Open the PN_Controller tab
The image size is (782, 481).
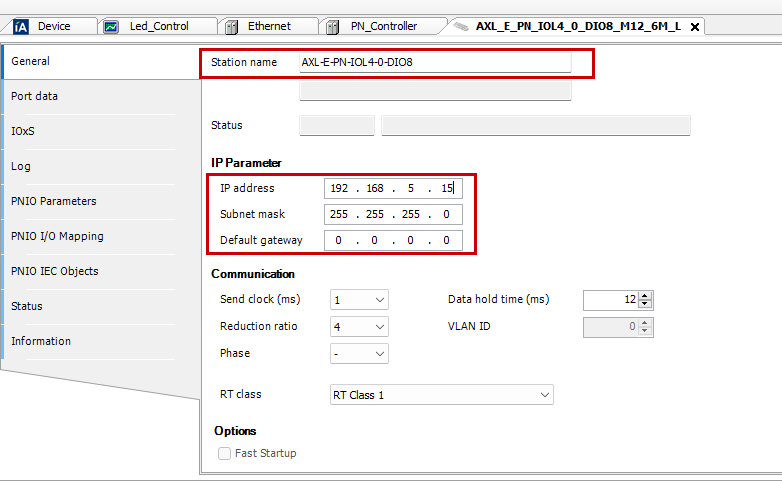click(384, 26)
